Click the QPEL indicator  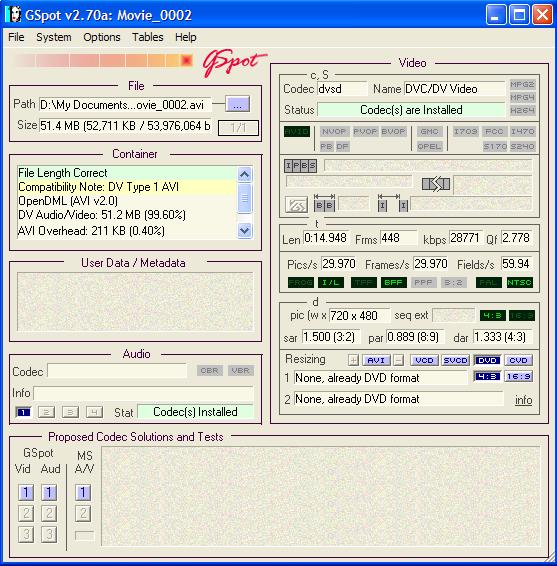pos(429,147)
